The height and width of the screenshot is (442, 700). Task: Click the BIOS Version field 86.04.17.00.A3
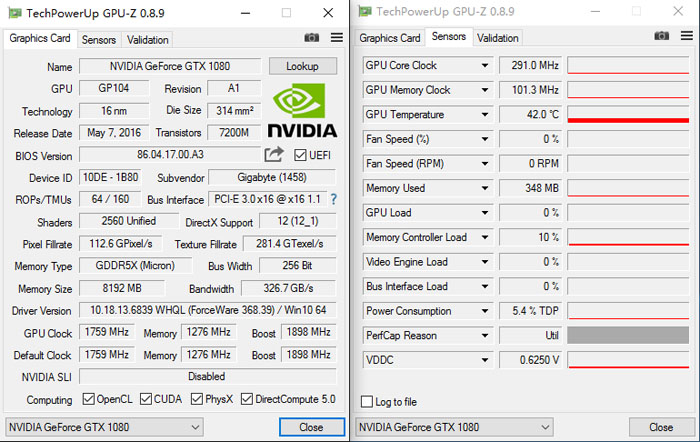(x=170, y=154)
